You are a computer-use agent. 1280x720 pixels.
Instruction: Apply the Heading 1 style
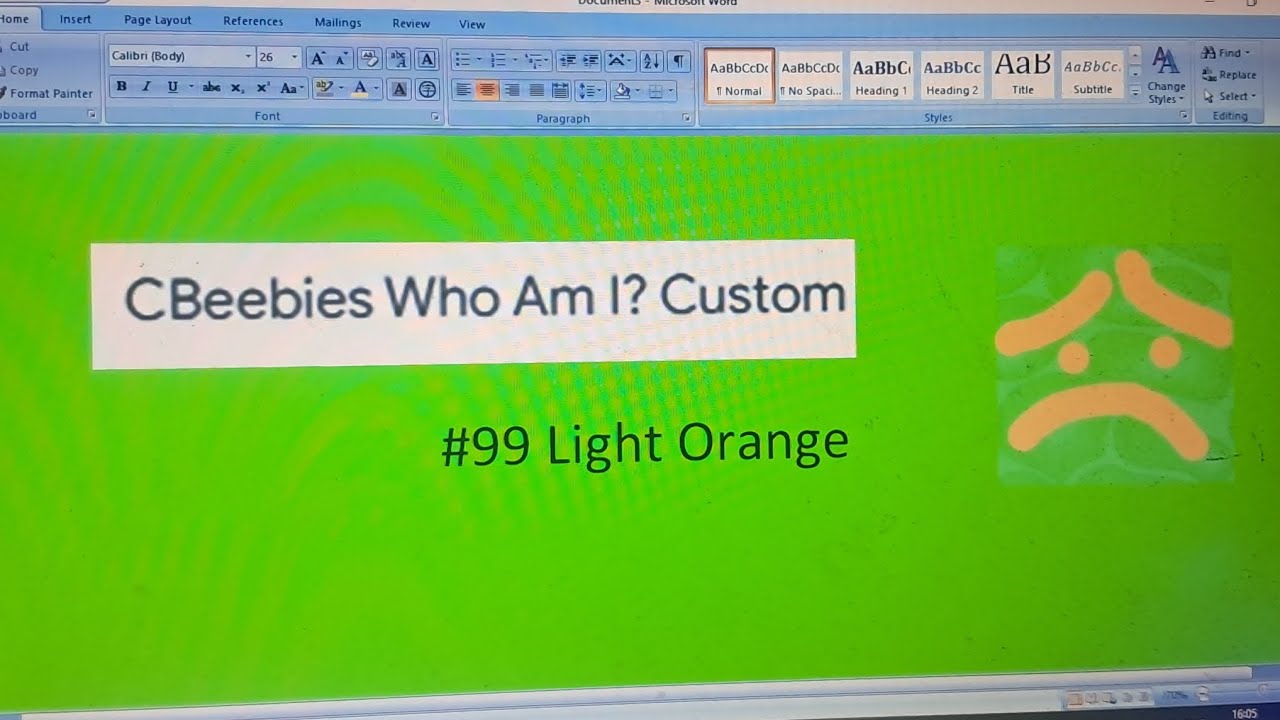coord(881,76)
